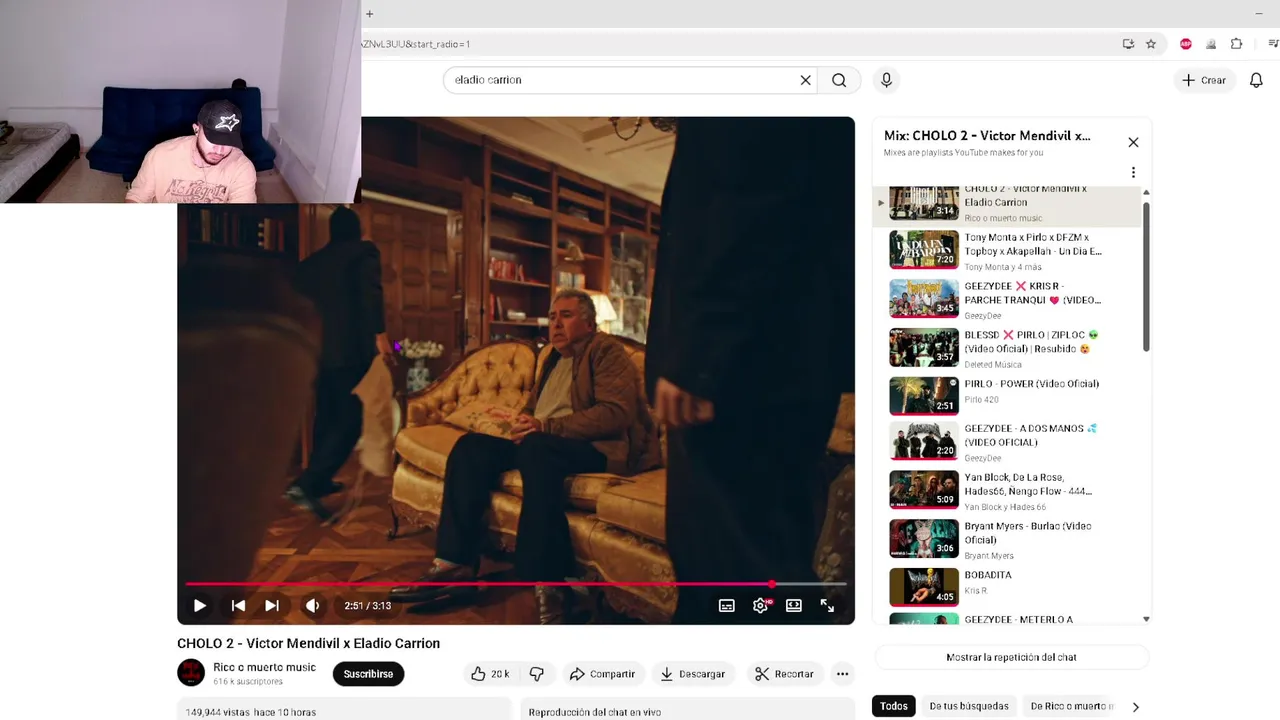Screen dimensions: 1280x720
Task: Start voice search with the microphone
Action: pos(886,80)
